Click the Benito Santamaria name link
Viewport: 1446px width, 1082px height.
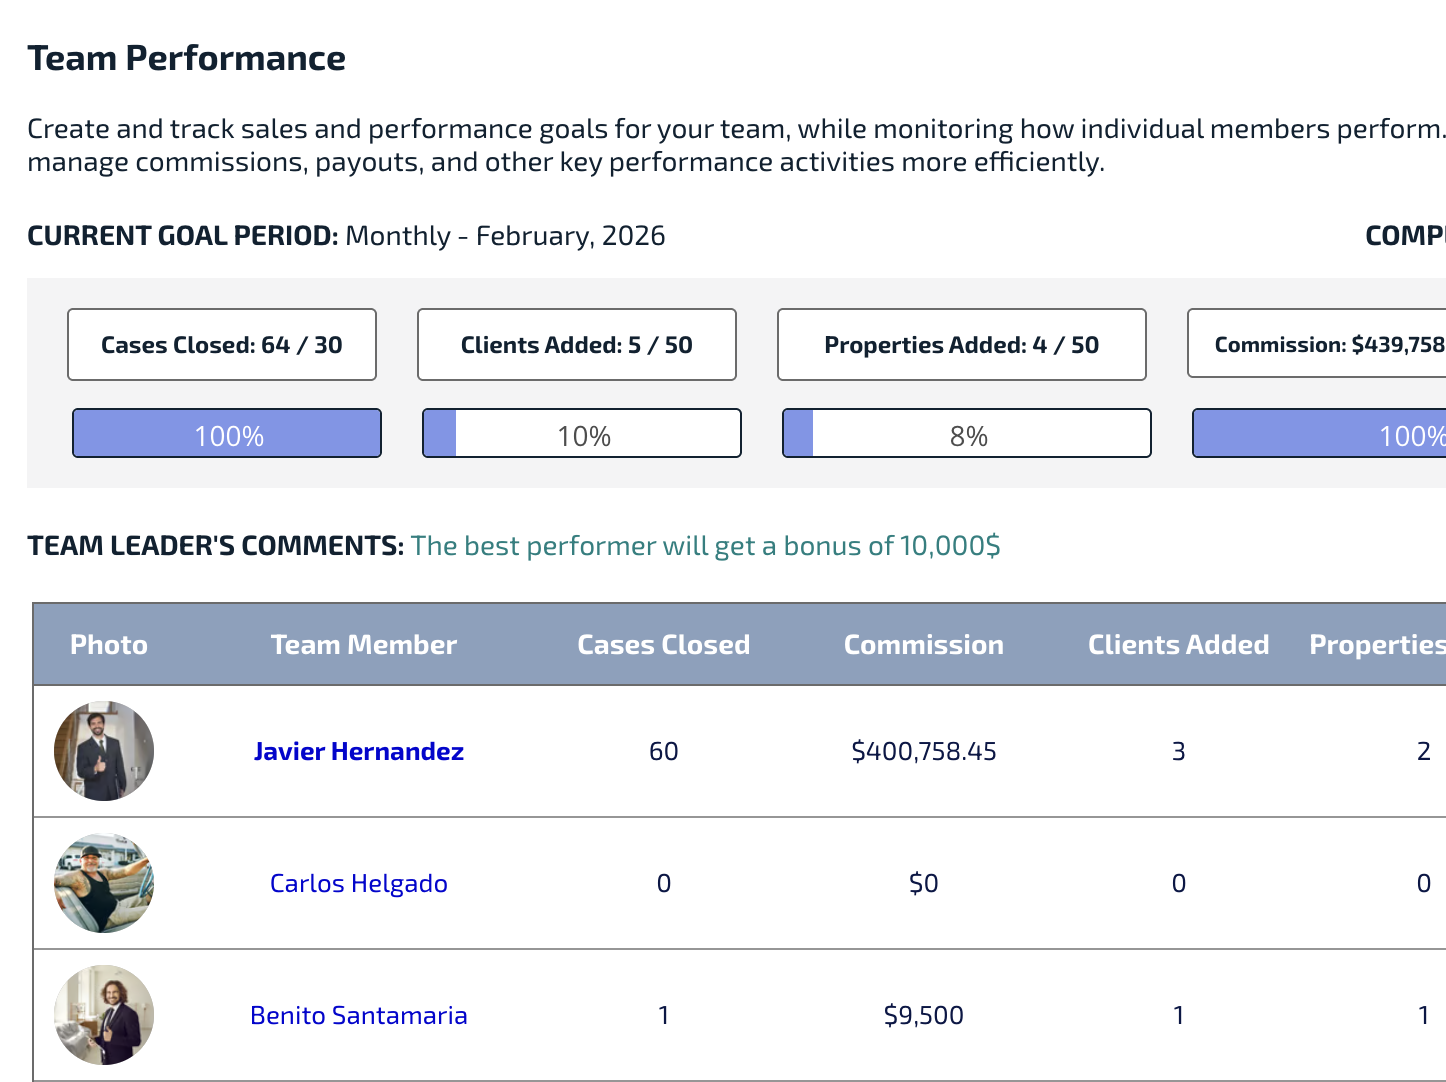pyautogui.click(x=358, y=1015)
